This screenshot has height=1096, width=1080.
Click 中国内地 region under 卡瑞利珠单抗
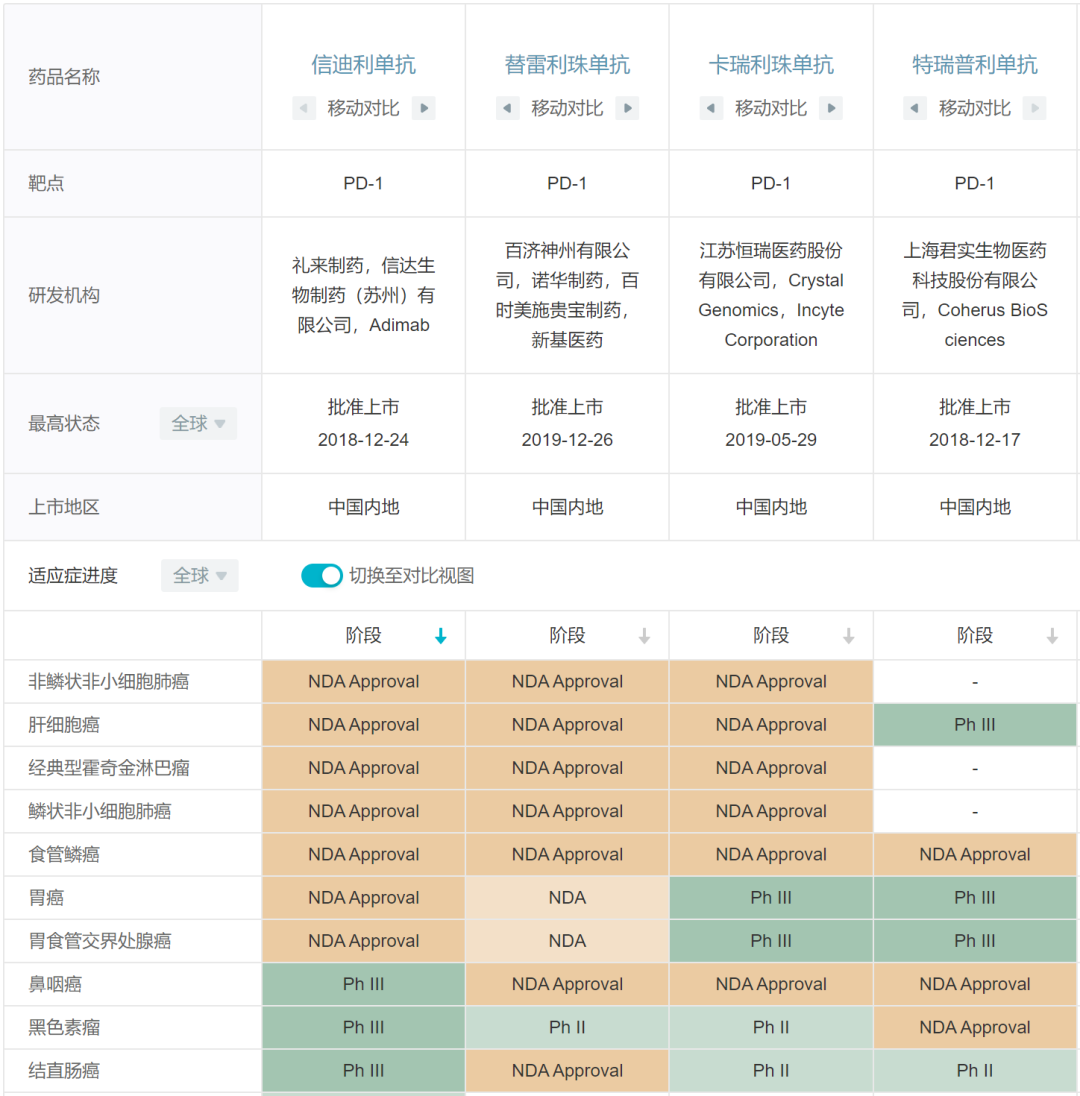coord(771,507)
